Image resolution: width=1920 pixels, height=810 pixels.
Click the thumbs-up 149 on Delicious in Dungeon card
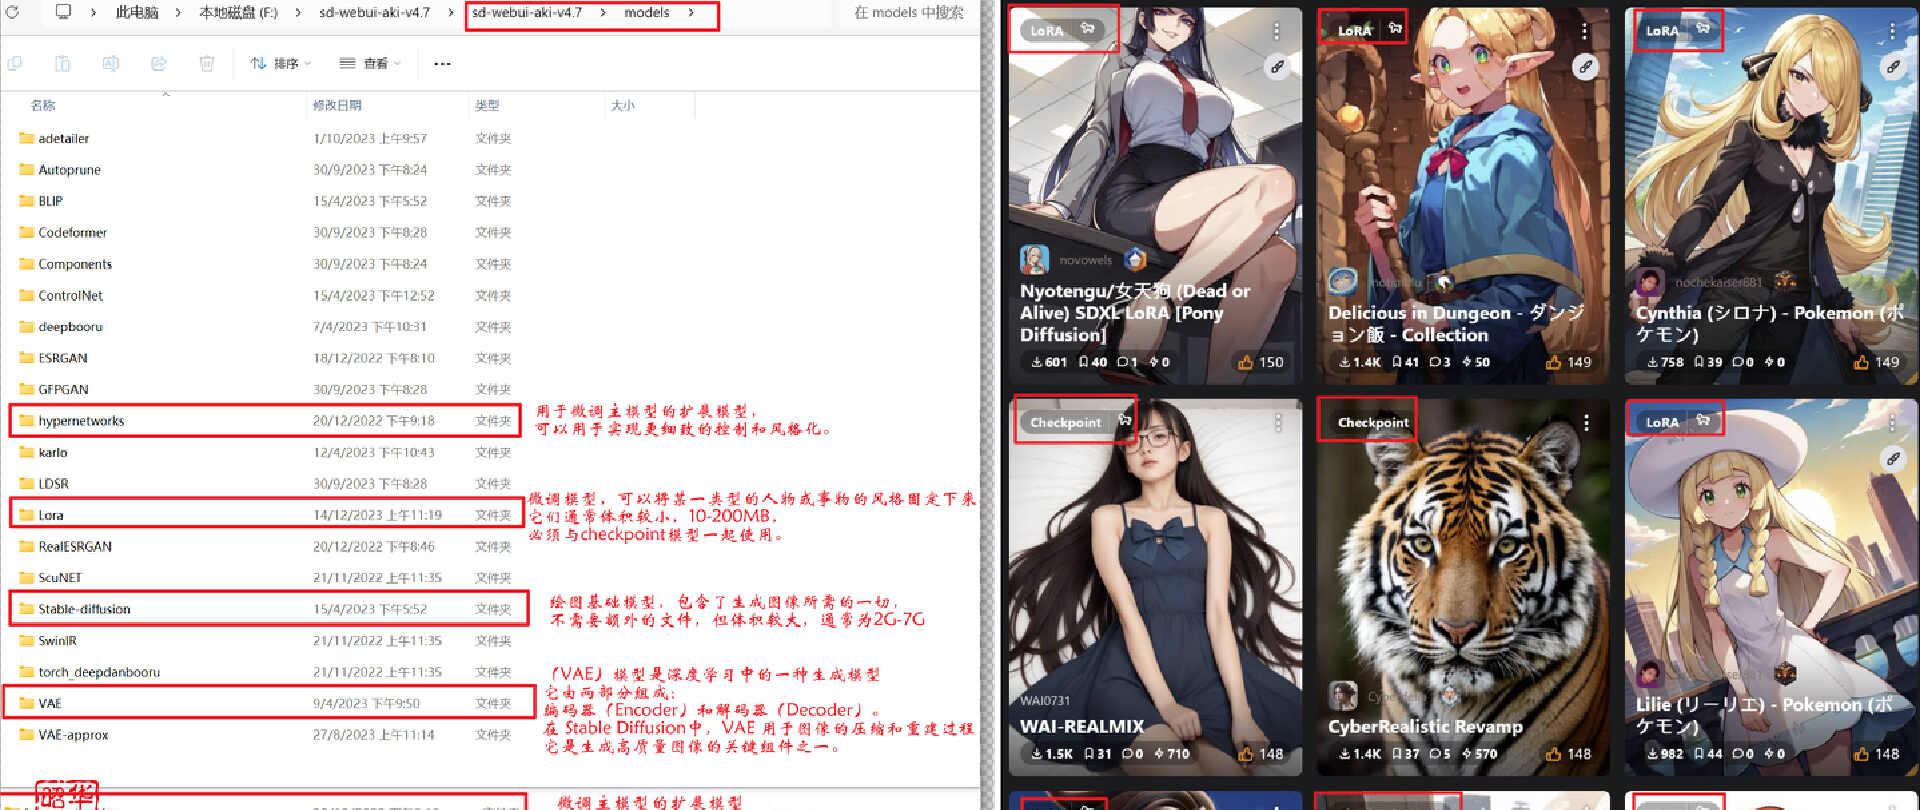coord(1569,362)
